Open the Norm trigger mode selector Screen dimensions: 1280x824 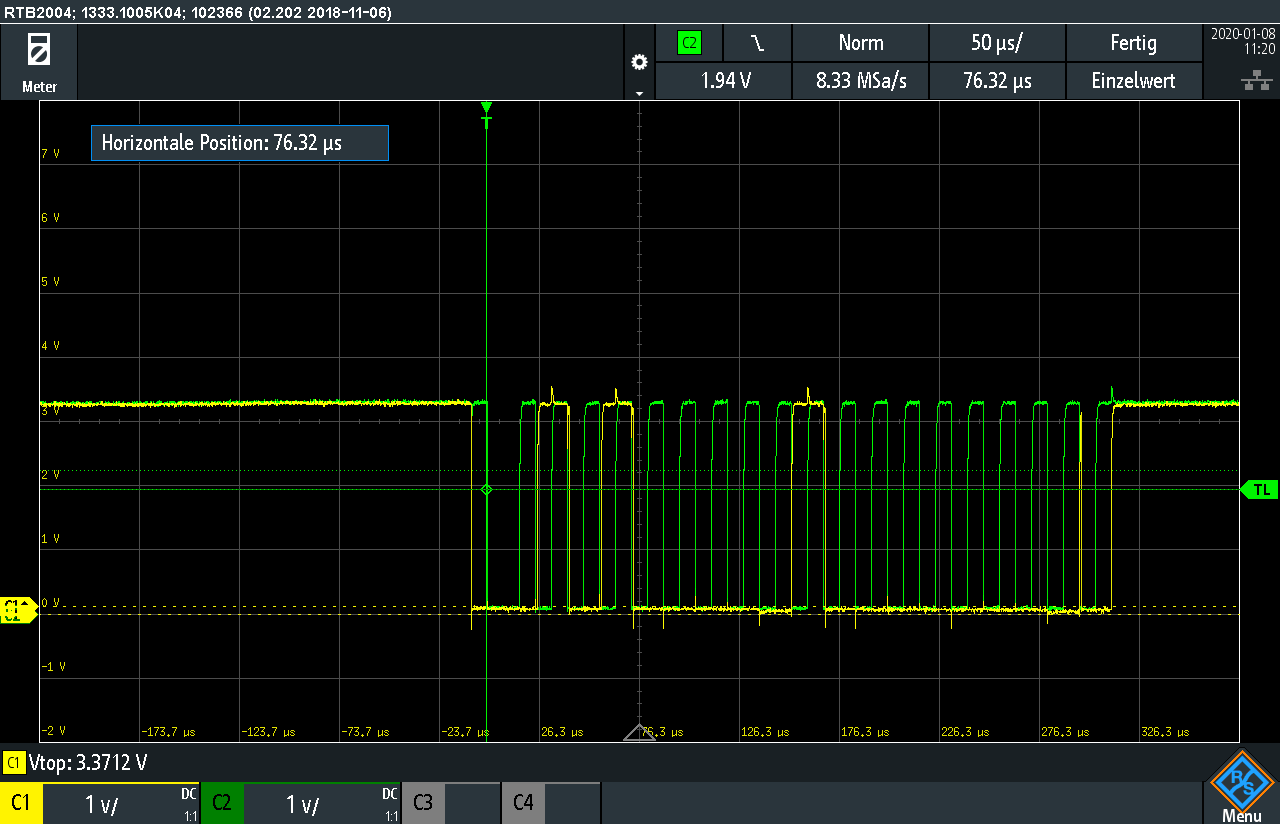click(x=860, y=43)
